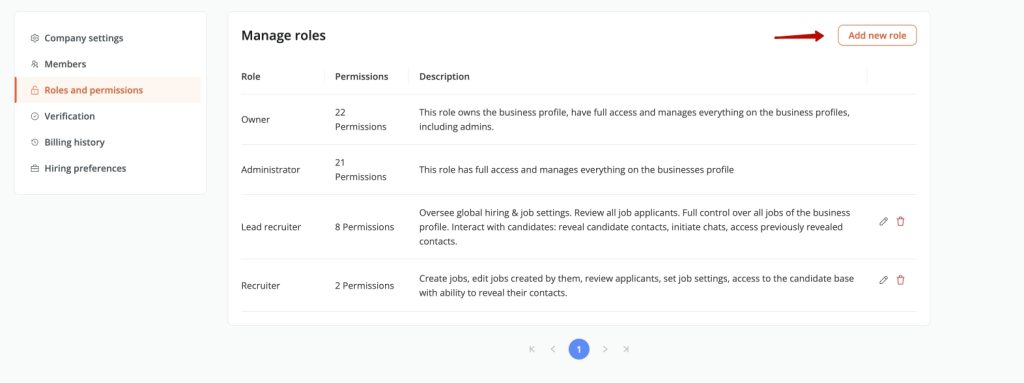
Task: Click the Roles and permissions lock icon
Action: tap(35, 90)
